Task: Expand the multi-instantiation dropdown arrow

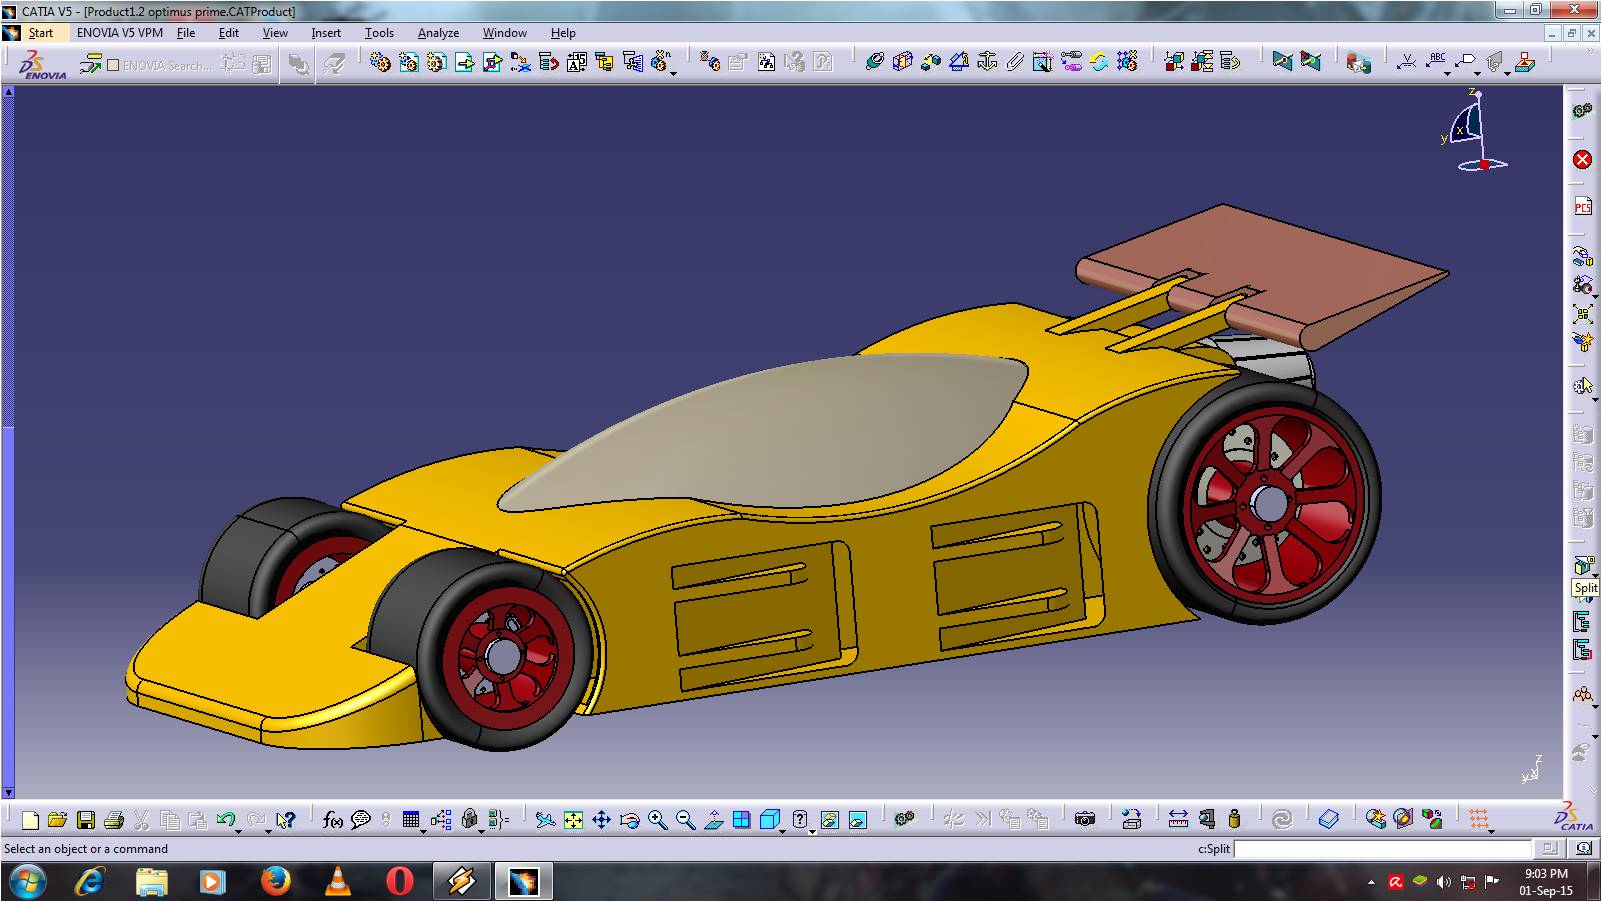Action: pos(674,72)
